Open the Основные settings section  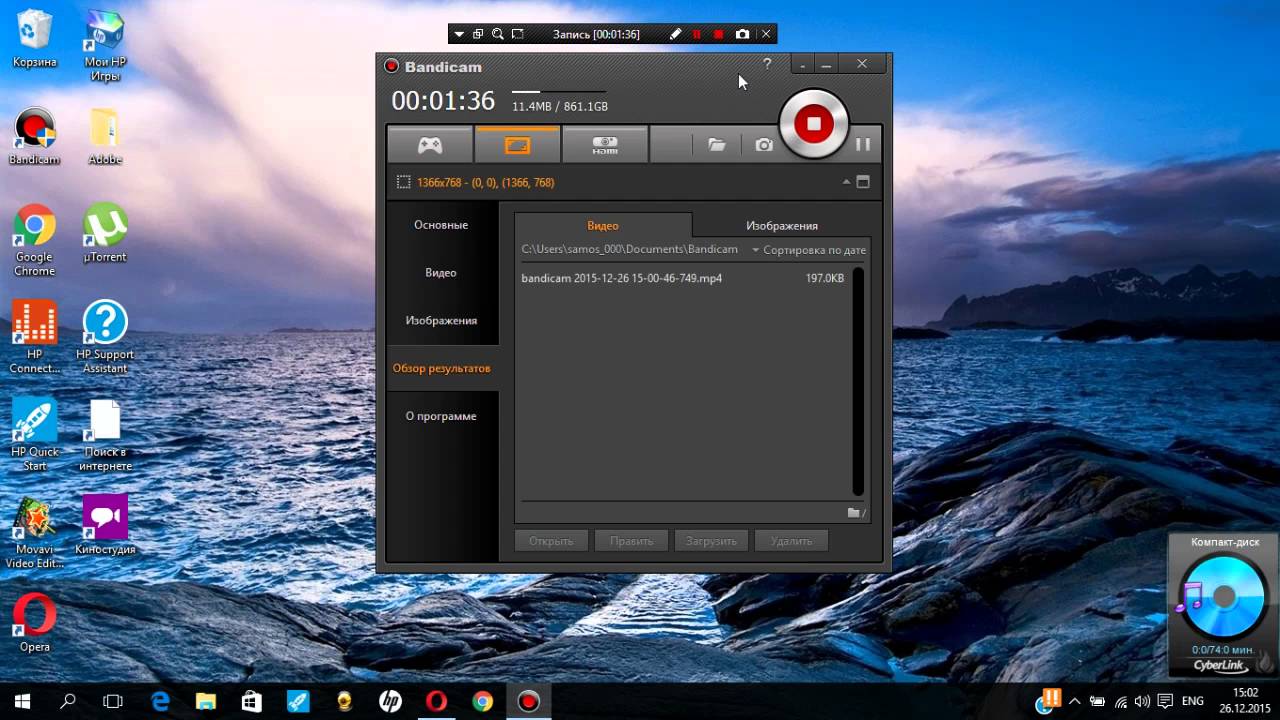[441, 225]
